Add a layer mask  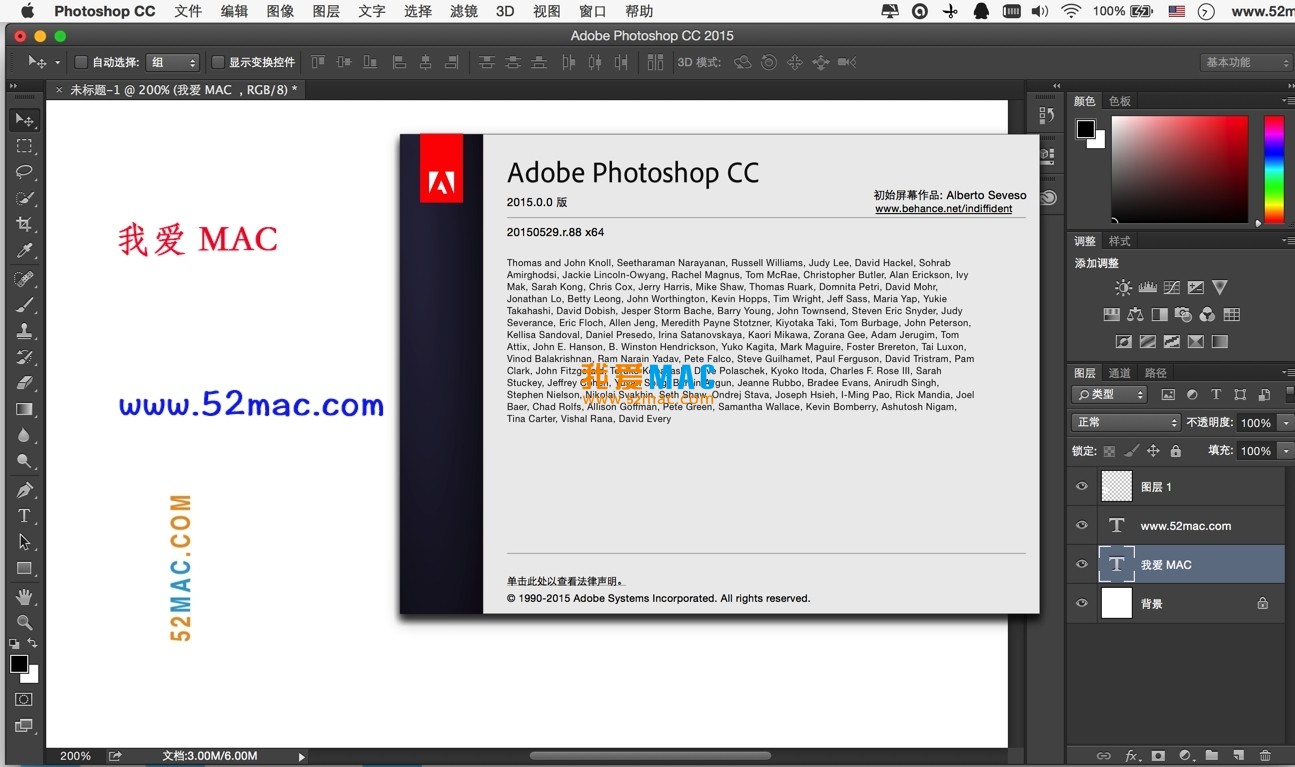coord(1158,756)
